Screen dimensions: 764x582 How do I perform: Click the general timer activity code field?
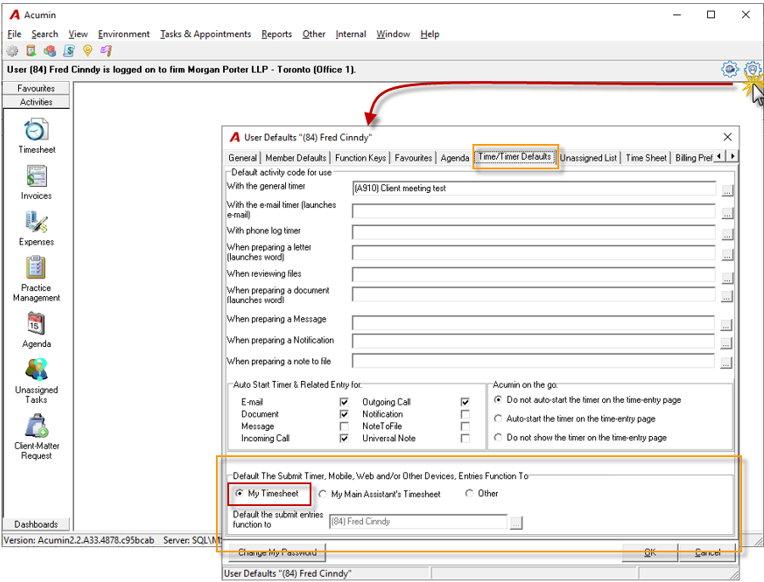(534, 188)
